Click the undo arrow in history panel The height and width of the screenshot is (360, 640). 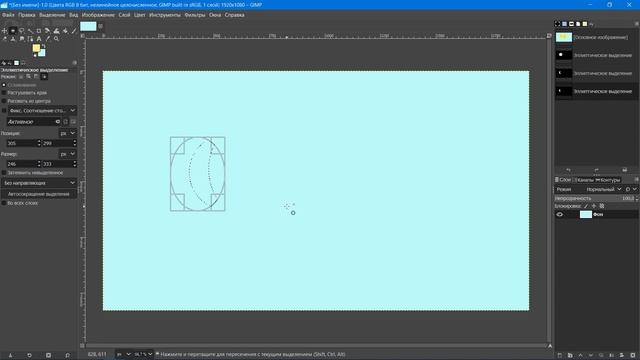[x=568, y=170]
